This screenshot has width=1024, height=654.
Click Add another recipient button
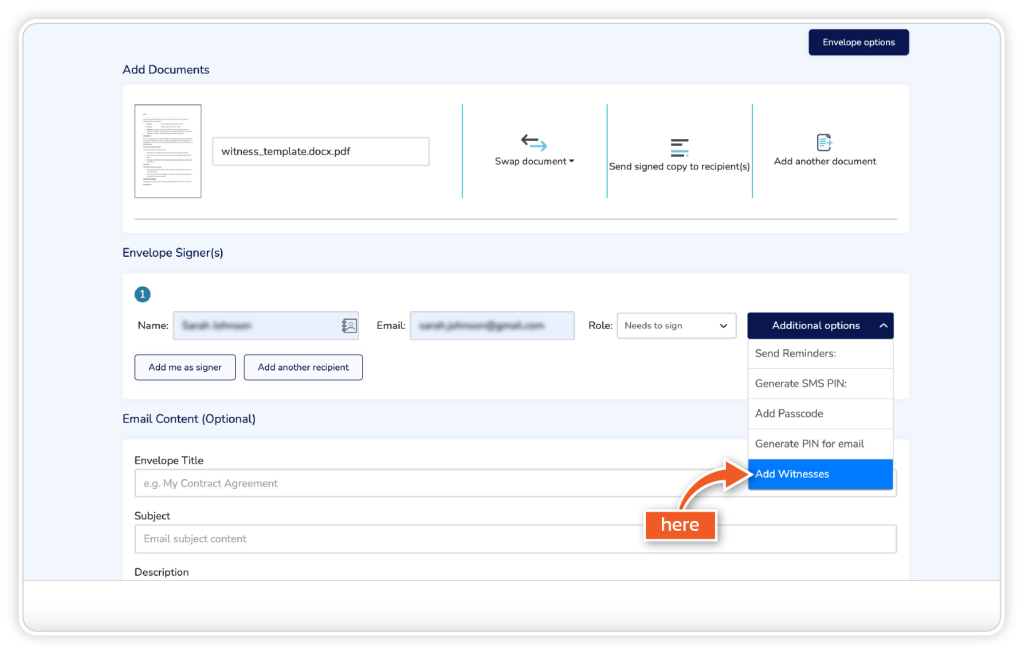click(303, 367)
